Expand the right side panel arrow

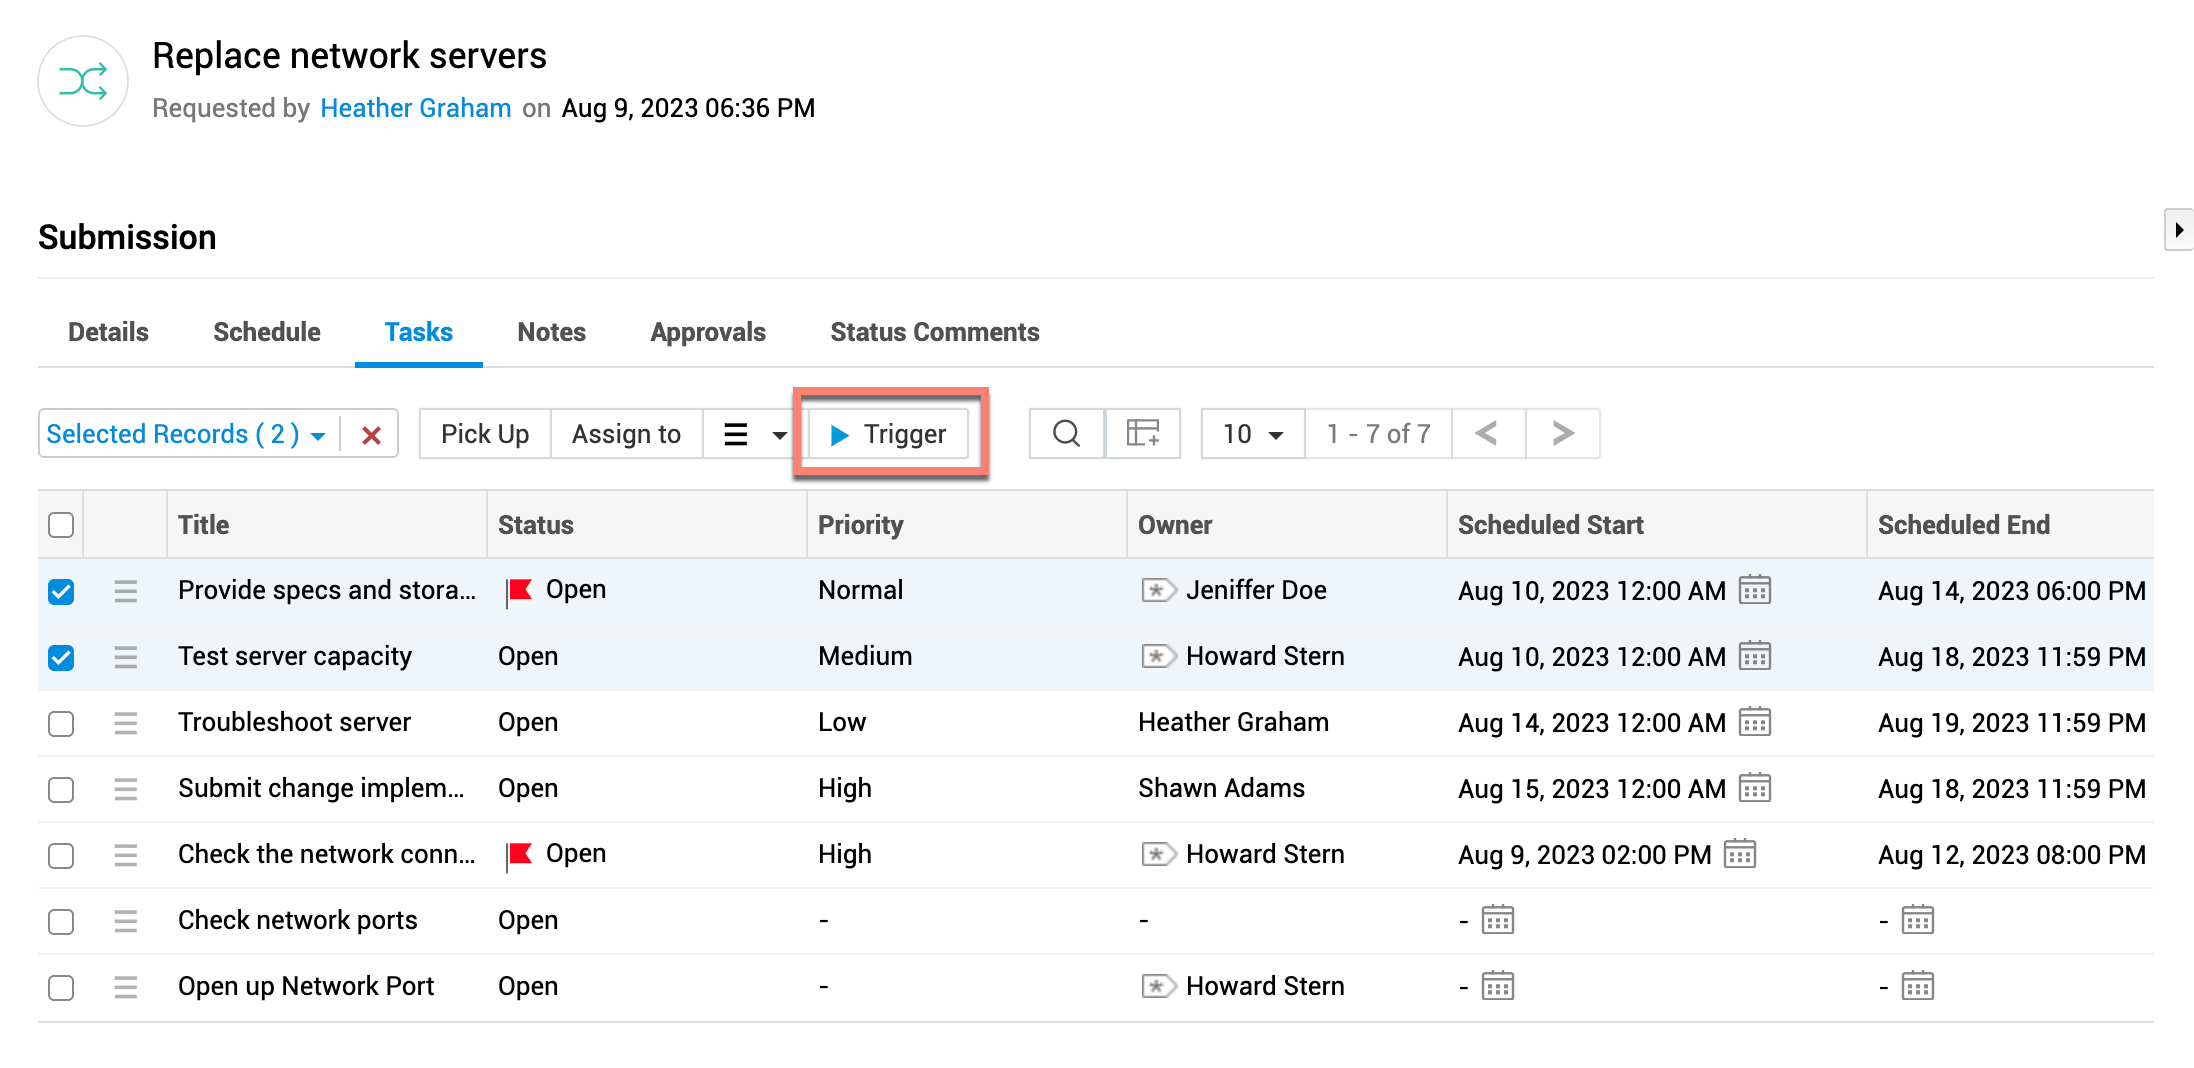pyautogui.click(x=2178, y=230)
